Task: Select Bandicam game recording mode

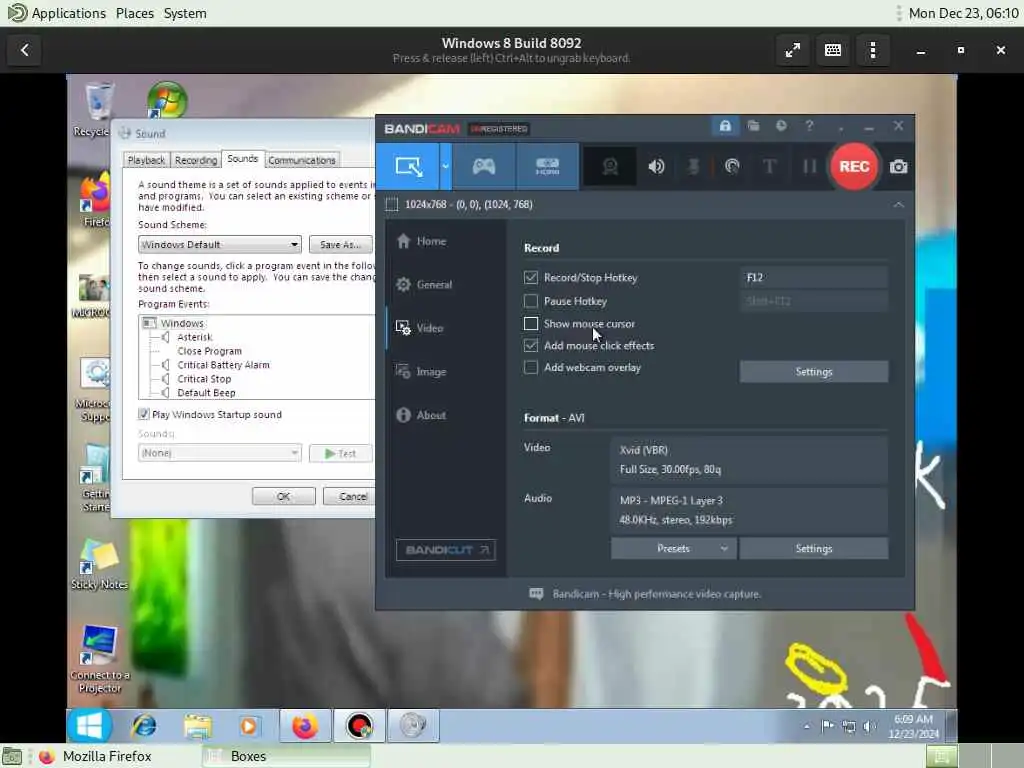Action: 484,167
